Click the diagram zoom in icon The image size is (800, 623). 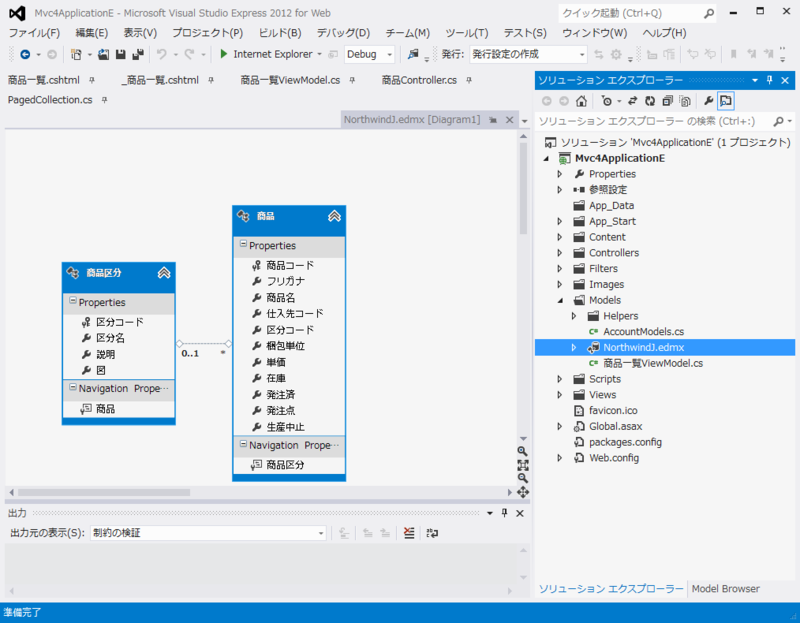click(522, 451)
